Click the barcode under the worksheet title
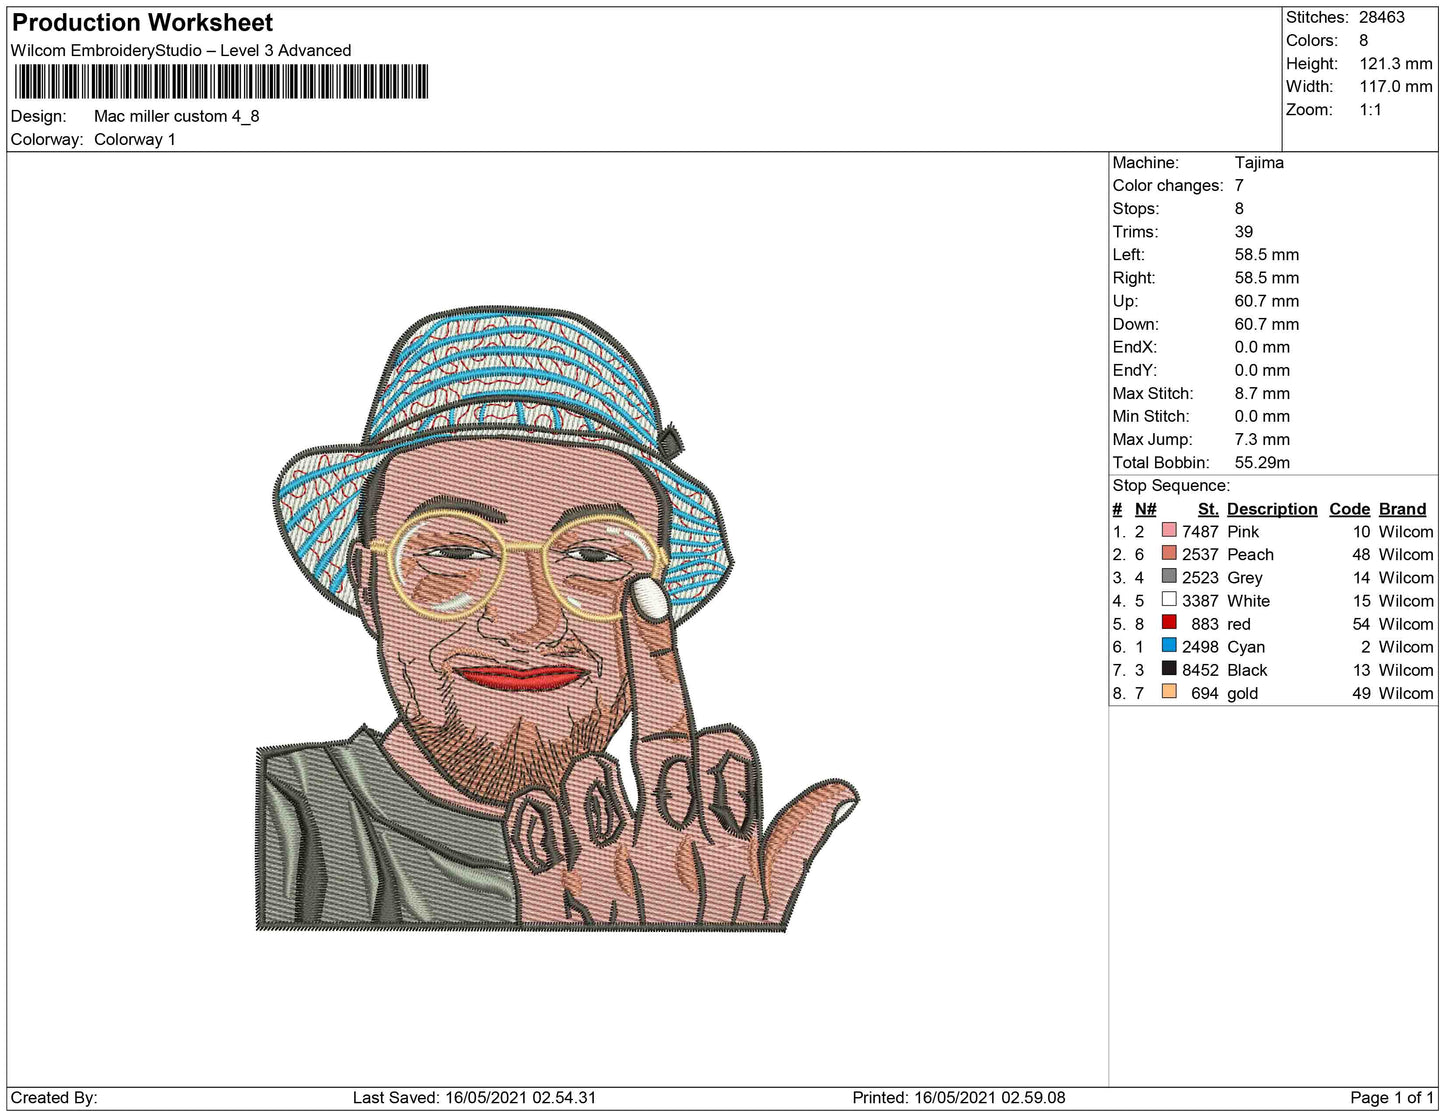Image resolution: width=1445 pixels, height=1112 pixels. tap(222, 82)
